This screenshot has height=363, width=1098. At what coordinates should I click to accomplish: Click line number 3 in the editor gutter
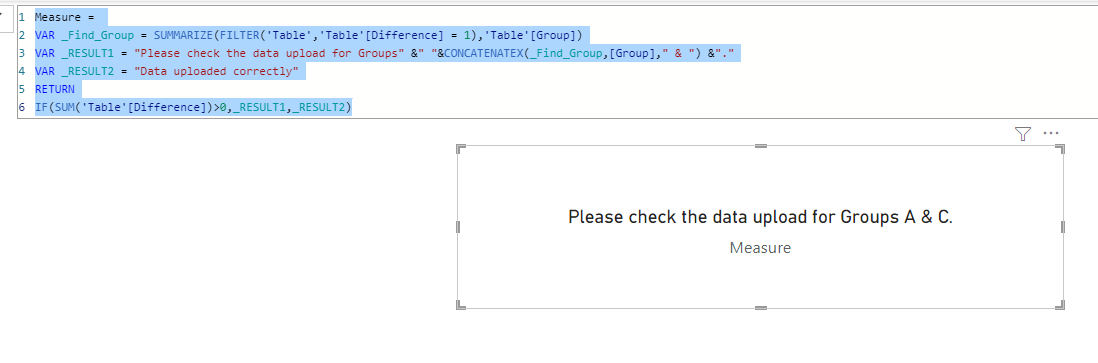pyautogui.click(x=22, y=53)
